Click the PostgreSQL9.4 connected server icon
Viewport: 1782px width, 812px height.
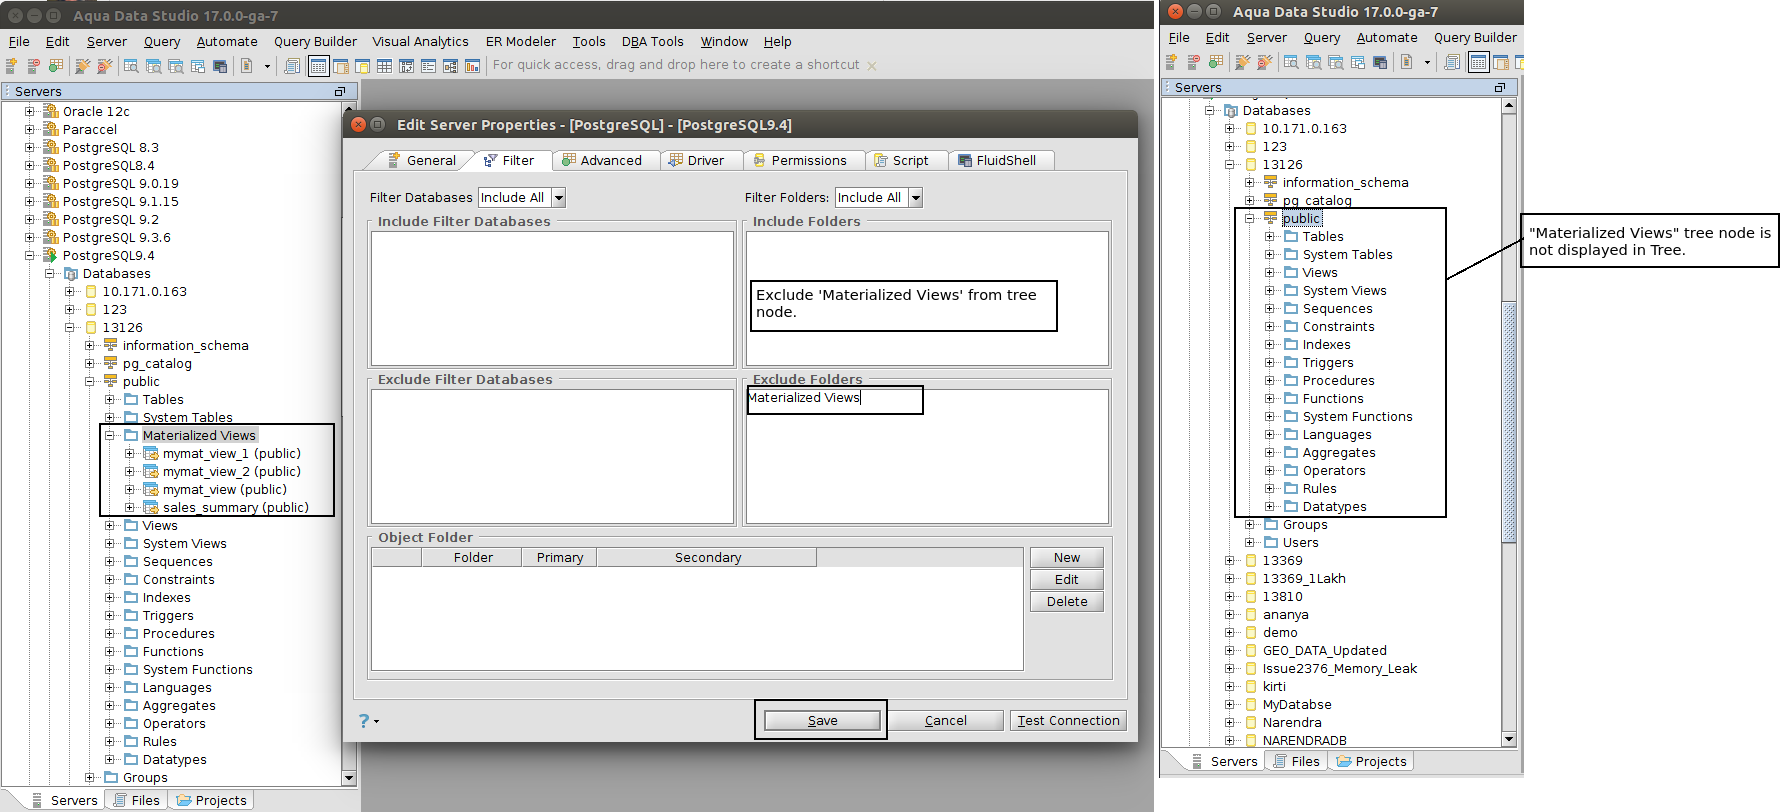coord(51,255)
